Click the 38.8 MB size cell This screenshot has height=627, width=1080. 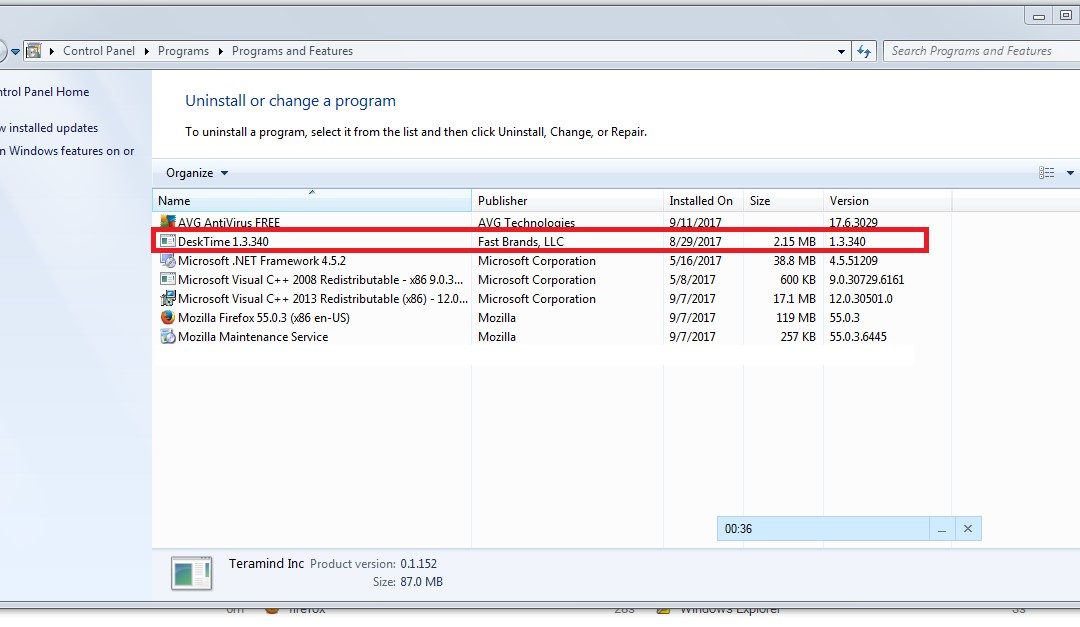[794, 261]
